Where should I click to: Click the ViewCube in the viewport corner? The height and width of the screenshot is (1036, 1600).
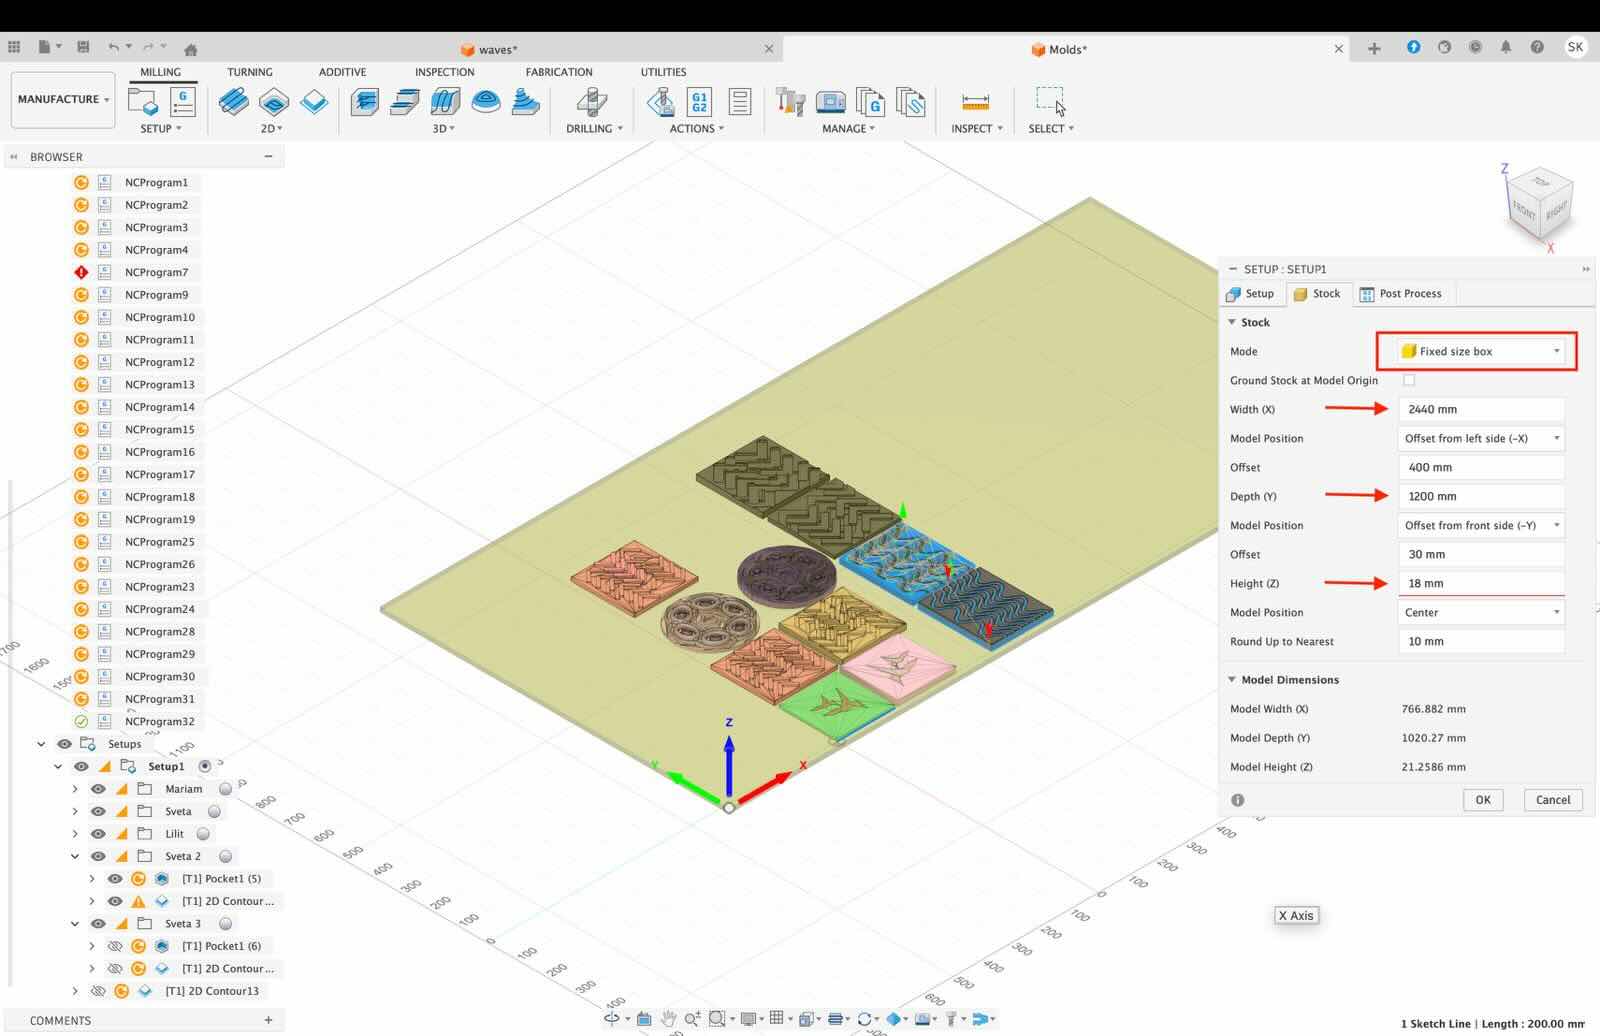pos(1539,203)
